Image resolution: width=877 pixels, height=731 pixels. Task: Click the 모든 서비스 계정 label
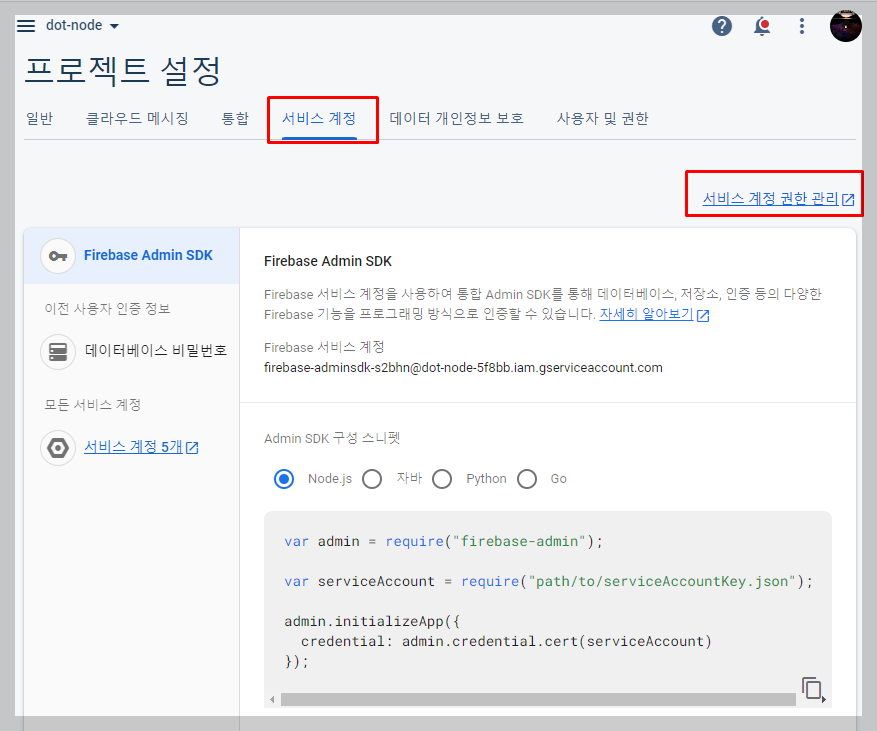[x=93, y=404]
